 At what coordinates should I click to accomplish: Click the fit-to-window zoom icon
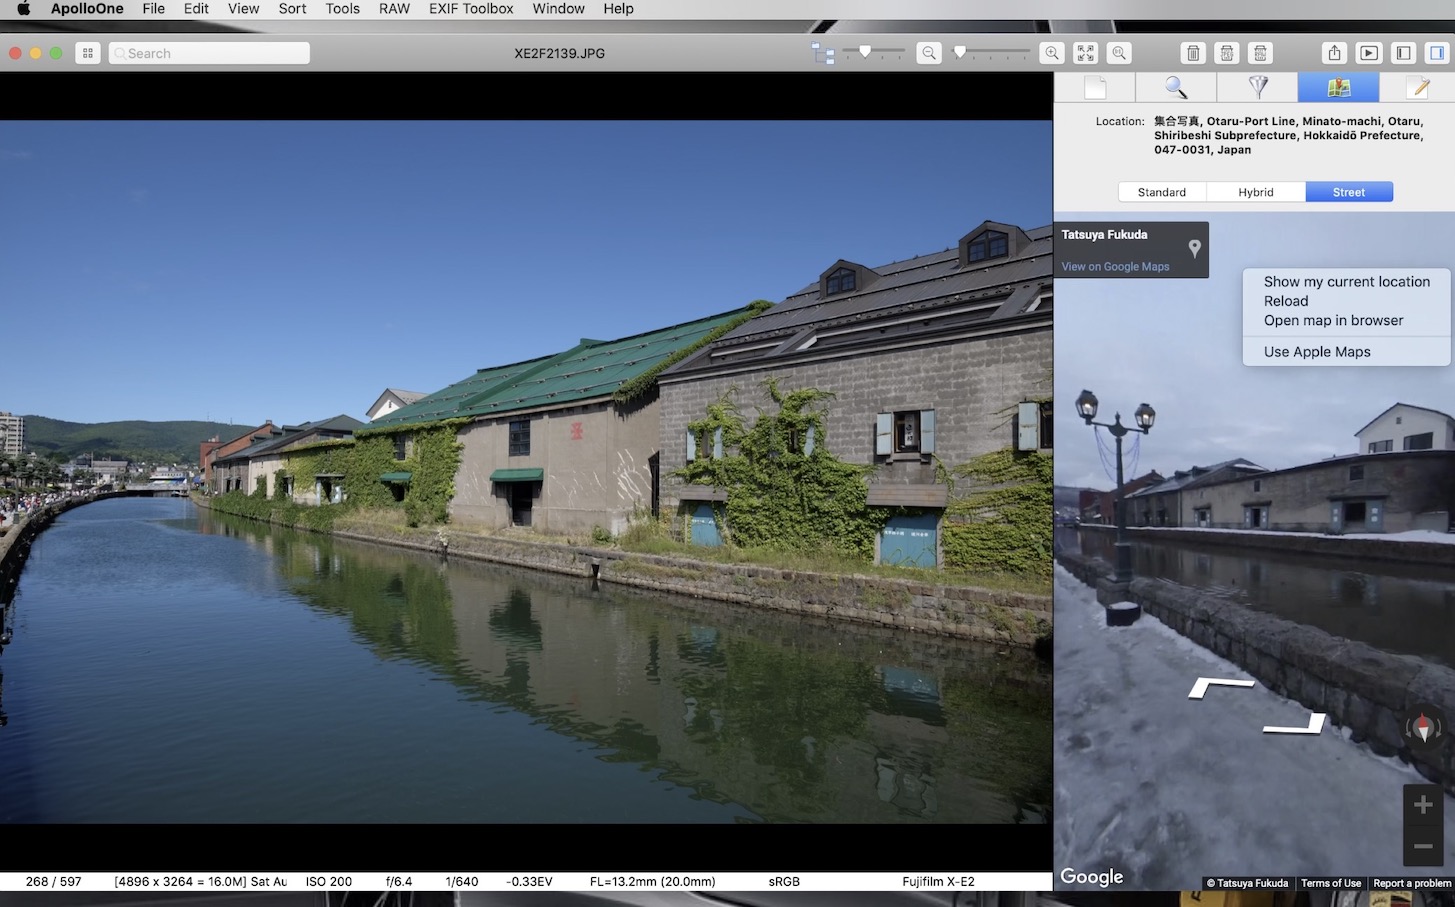(1085, 53)
